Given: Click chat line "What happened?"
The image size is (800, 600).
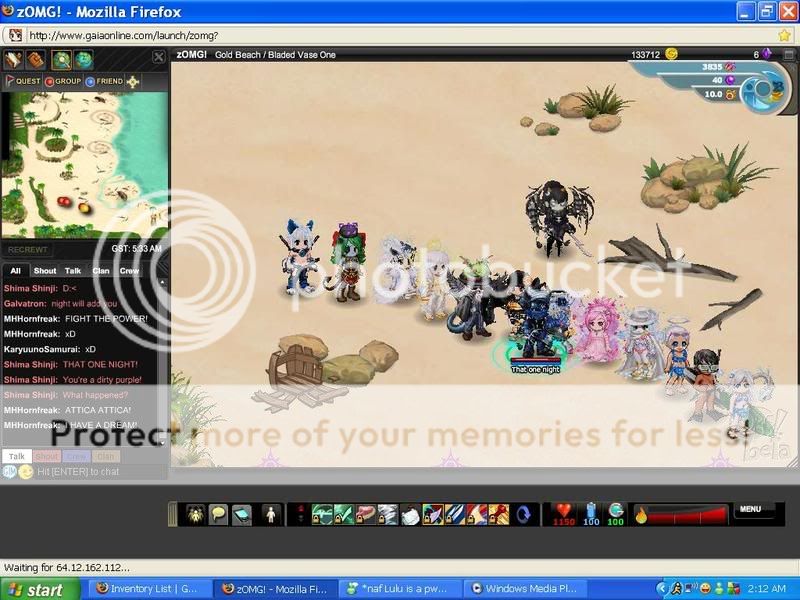Looking at the screenshot, I should pos(95,395).
